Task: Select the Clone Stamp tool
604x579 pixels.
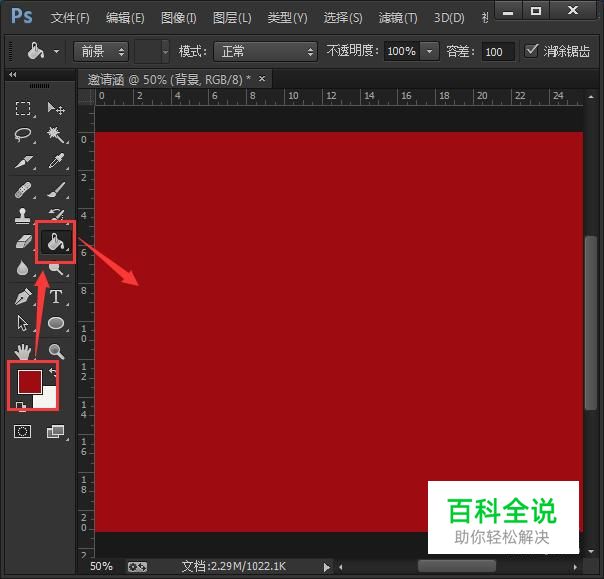Action: (22, 216)
